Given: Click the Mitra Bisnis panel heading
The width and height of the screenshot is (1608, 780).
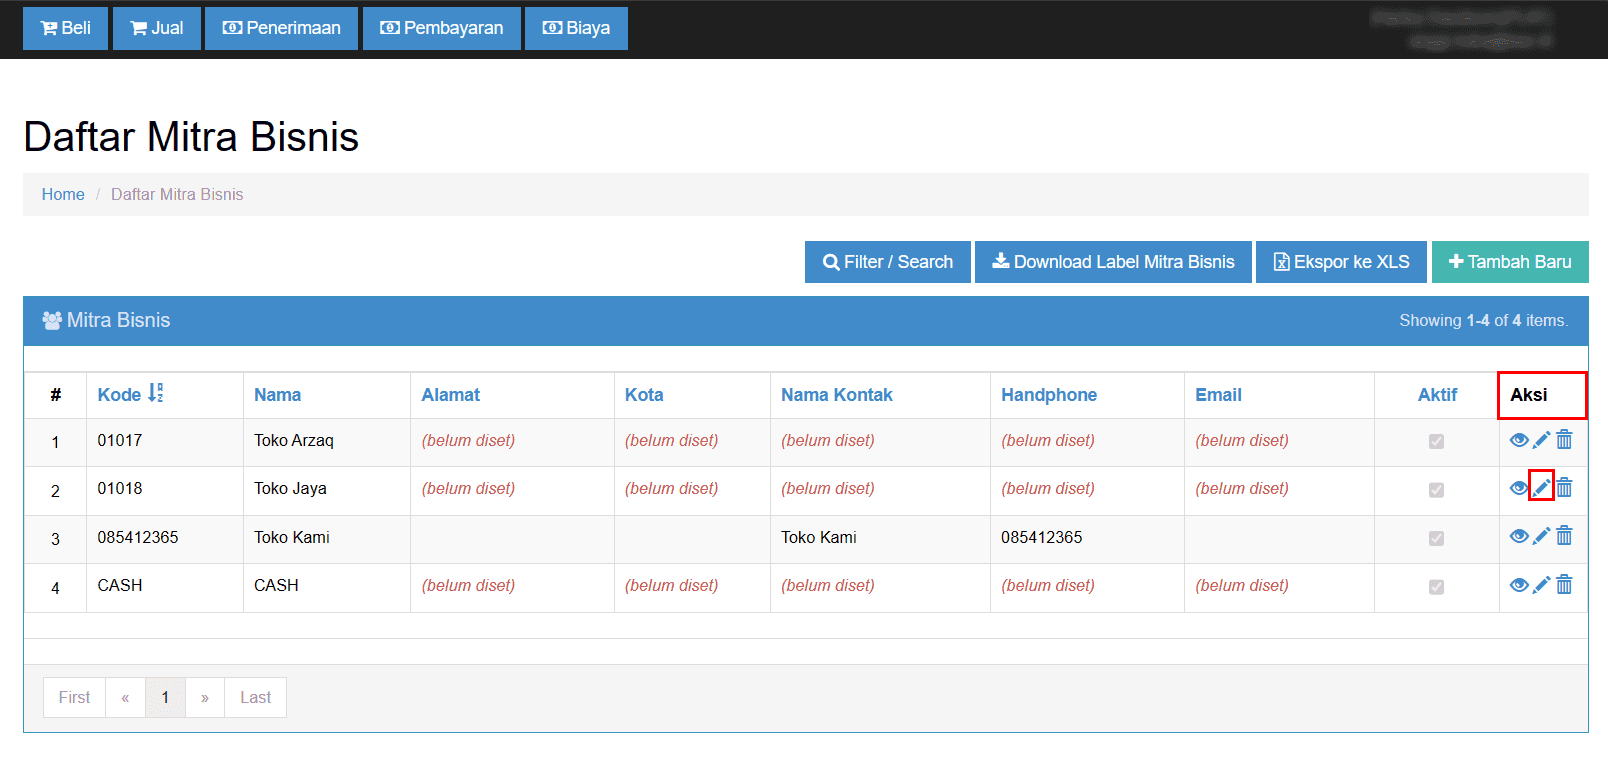Looking at the screenshot, I should [107, 320].
